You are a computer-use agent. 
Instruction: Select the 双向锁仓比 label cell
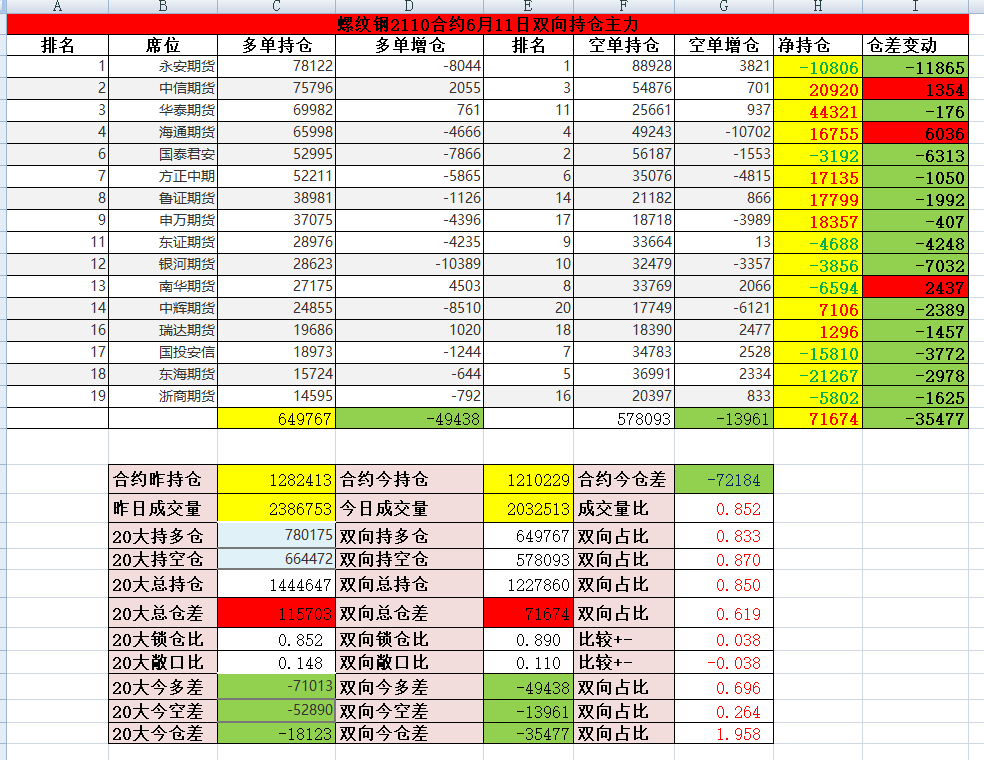(x=409, y=639)
